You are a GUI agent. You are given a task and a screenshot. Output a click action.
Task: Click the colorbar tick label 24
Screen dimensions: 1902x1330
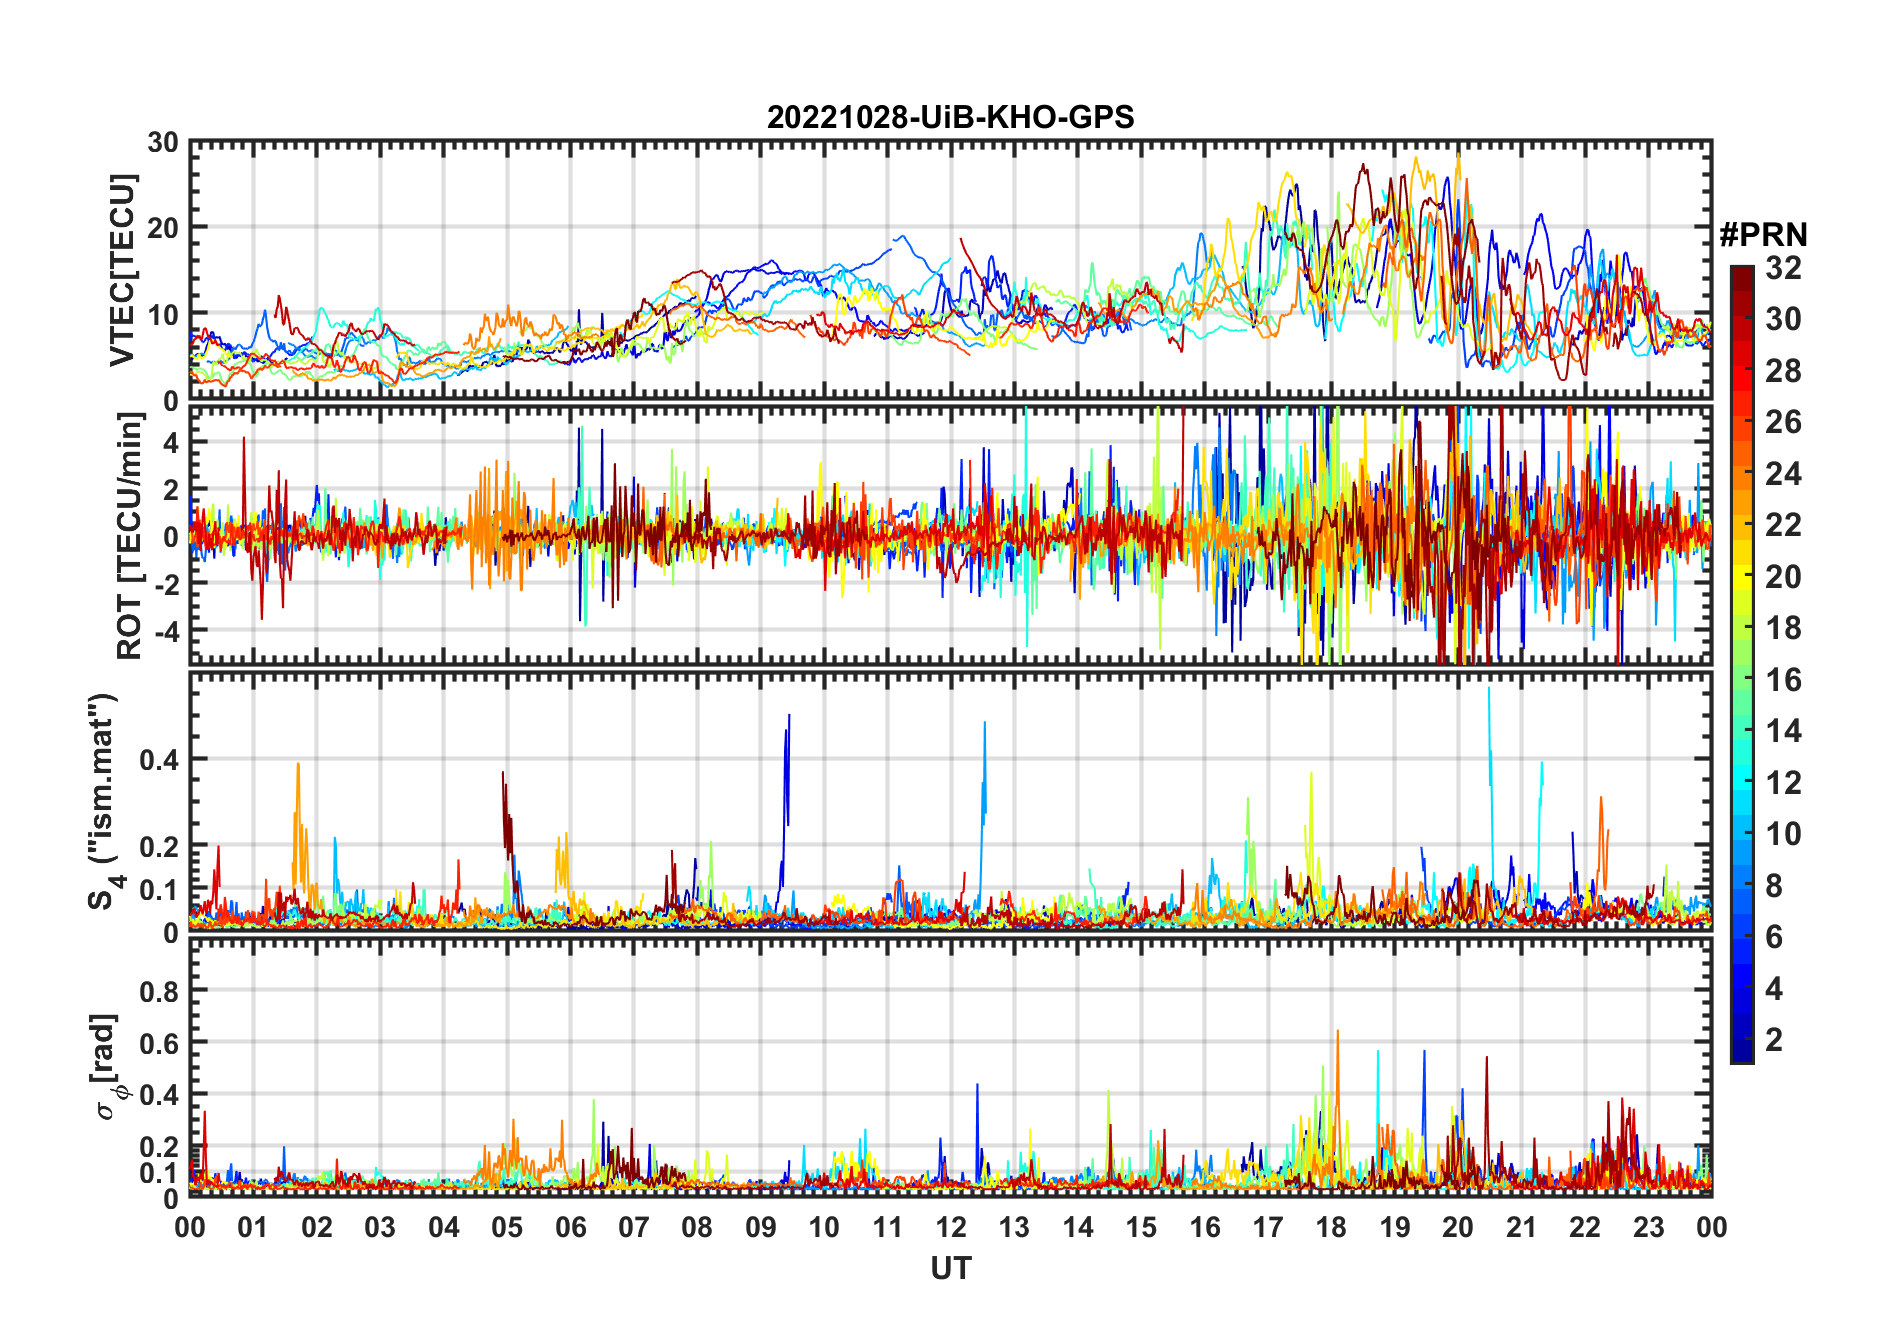coord(1783,474)
